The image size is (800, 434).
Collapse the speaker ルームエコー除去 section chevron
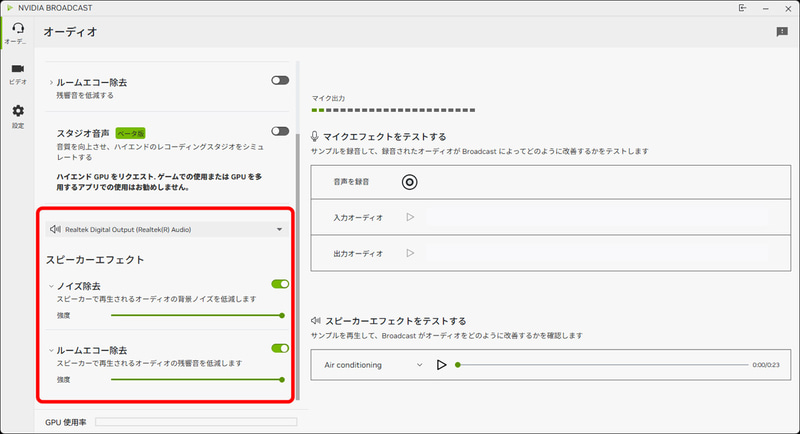[x=51, y=350]
